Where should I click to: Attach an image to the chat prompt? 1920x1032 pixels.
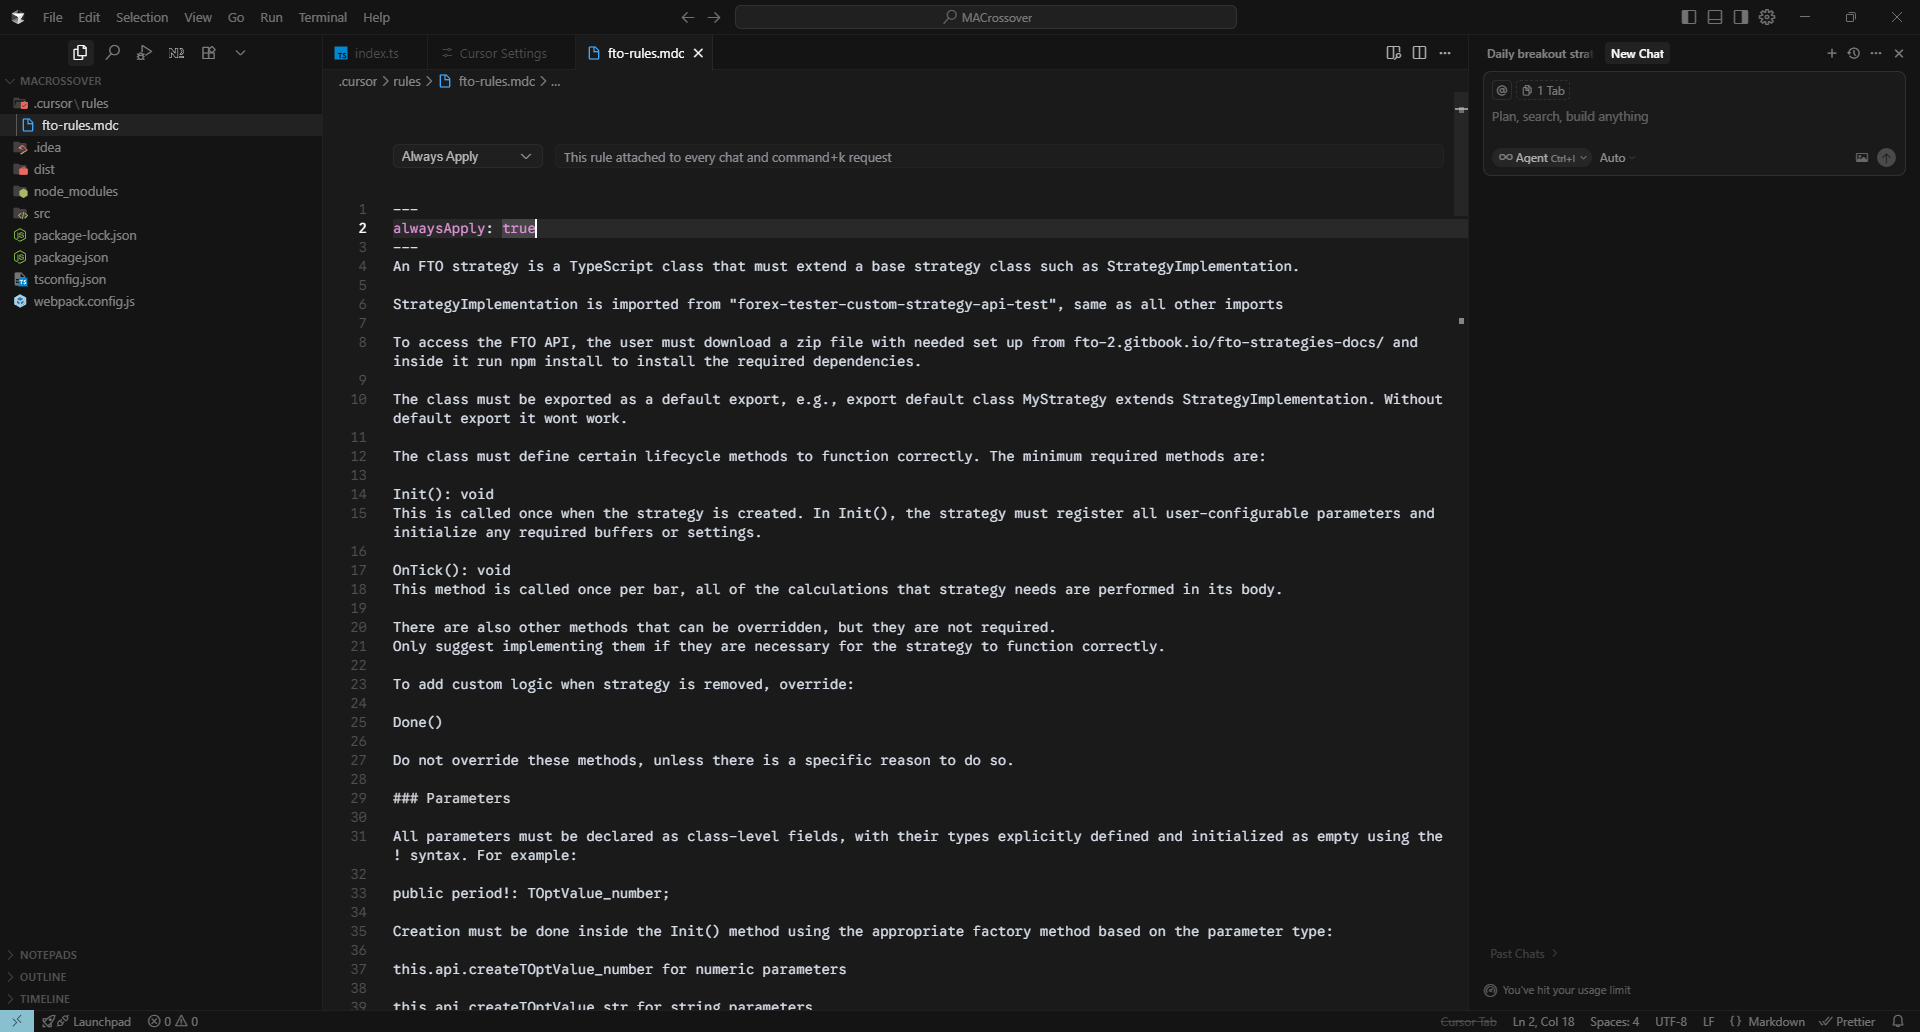(x=1861, y=158)
